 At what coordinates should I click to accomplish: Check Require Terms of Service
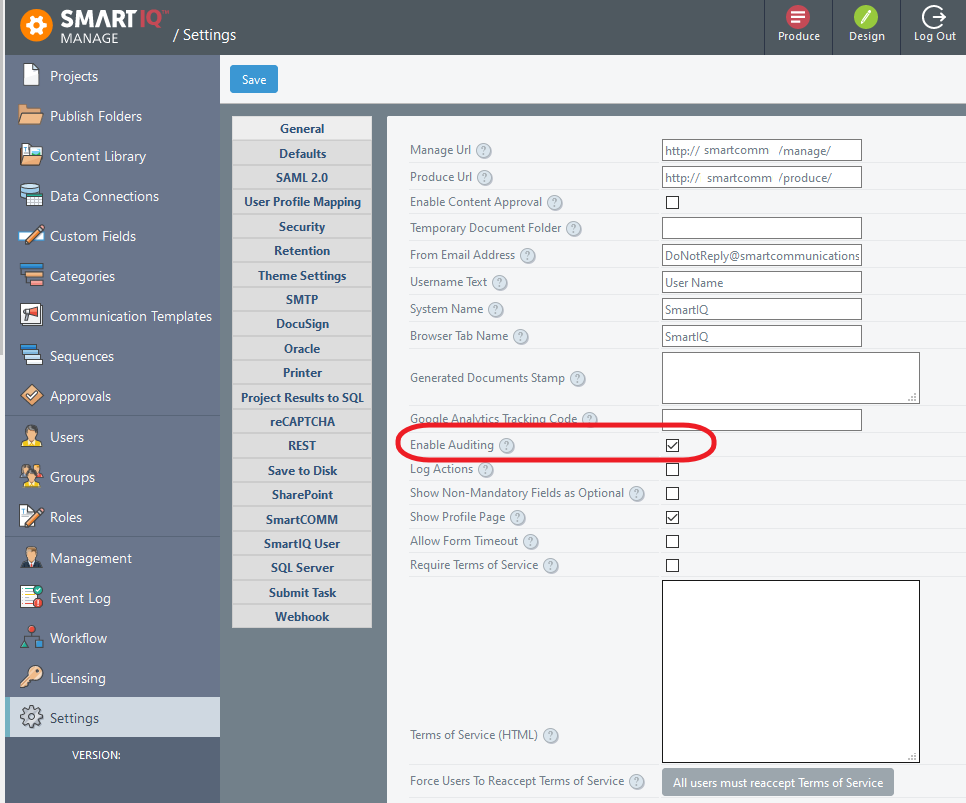coord(672,565)
